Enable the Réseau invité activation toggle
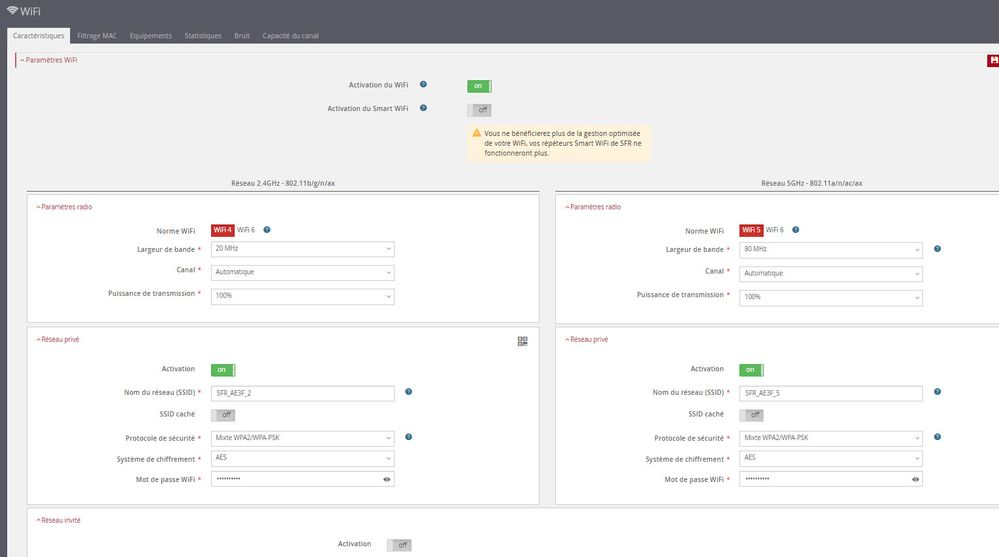Image resolution: width=999 pixels, height=557 pixels. (399, 545)
